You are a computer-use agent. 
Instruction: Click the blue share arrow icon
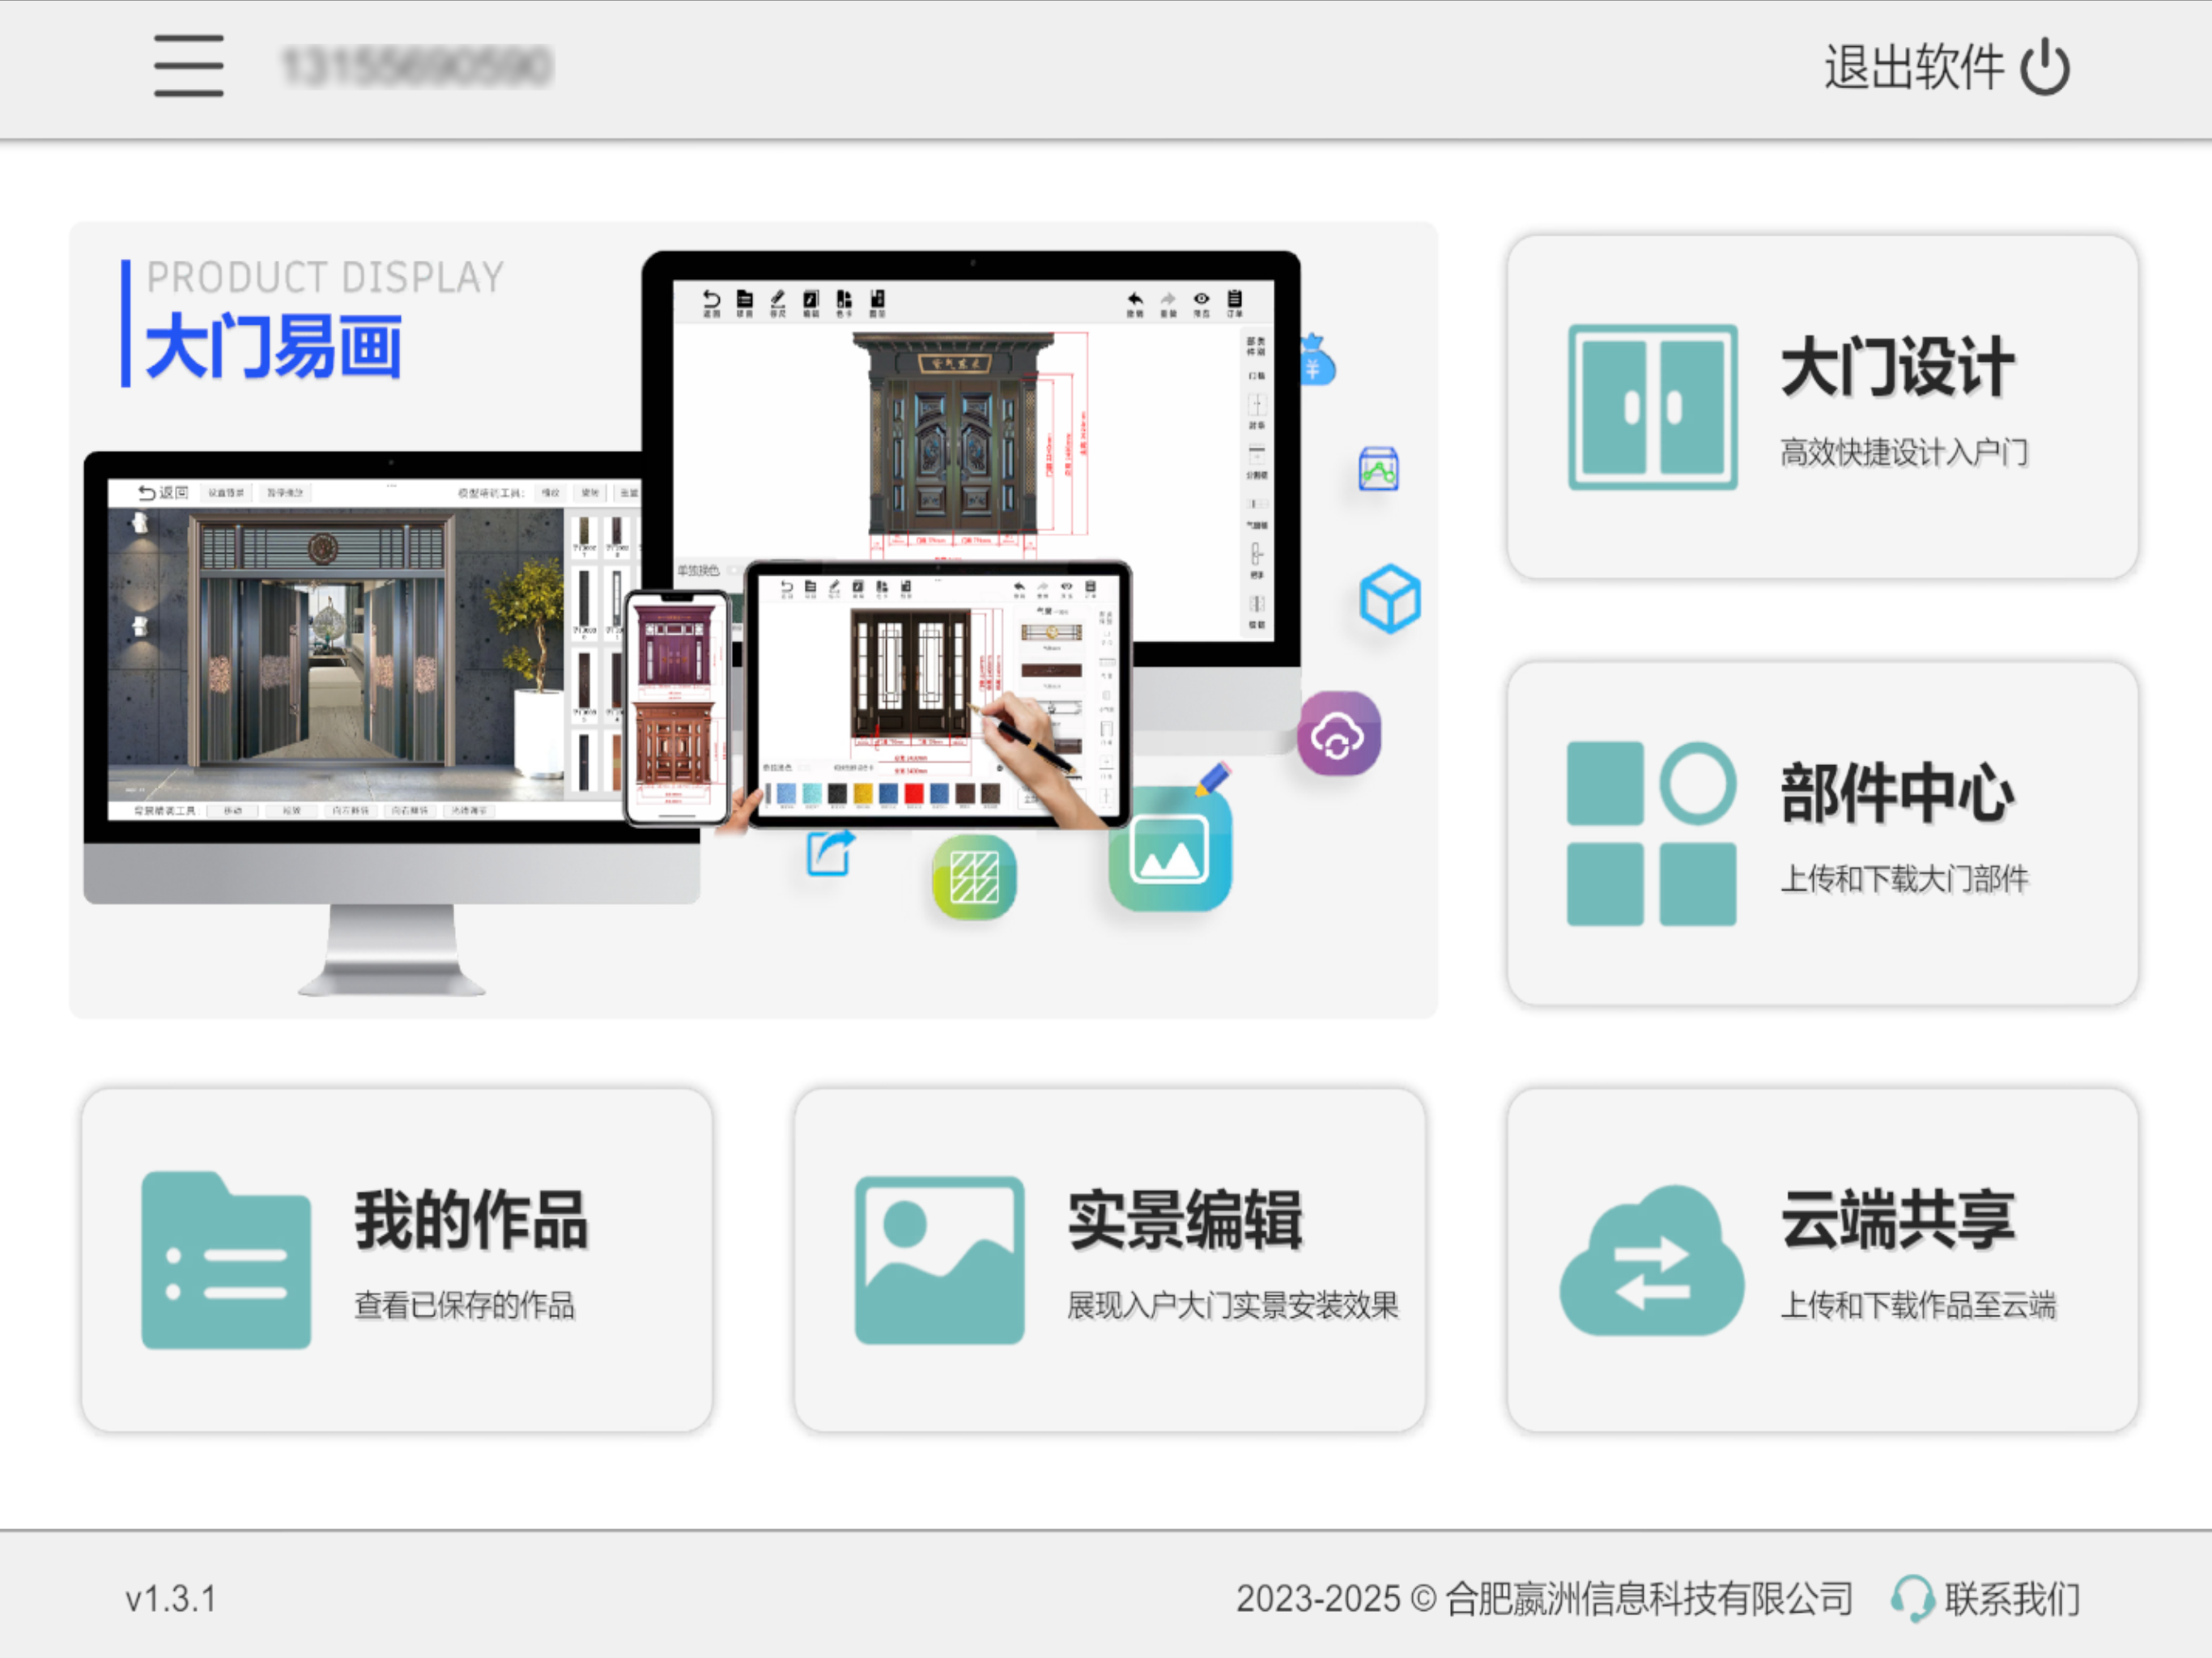tap(830, 853)
